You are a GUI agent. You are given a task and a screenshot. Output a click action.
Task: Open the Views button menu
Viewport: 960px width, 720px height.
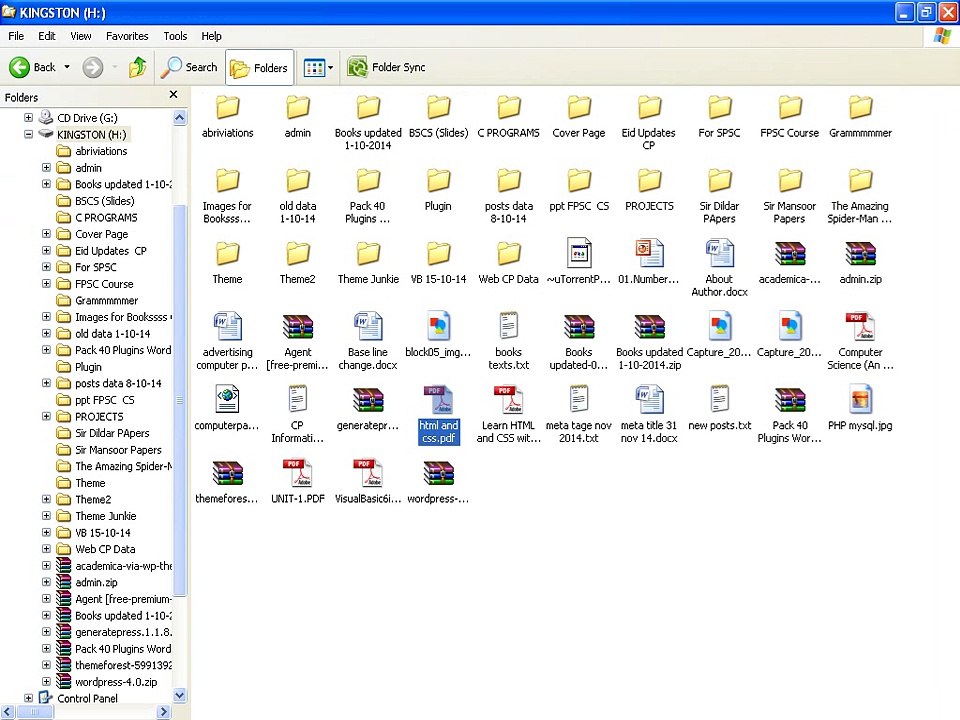318,67
